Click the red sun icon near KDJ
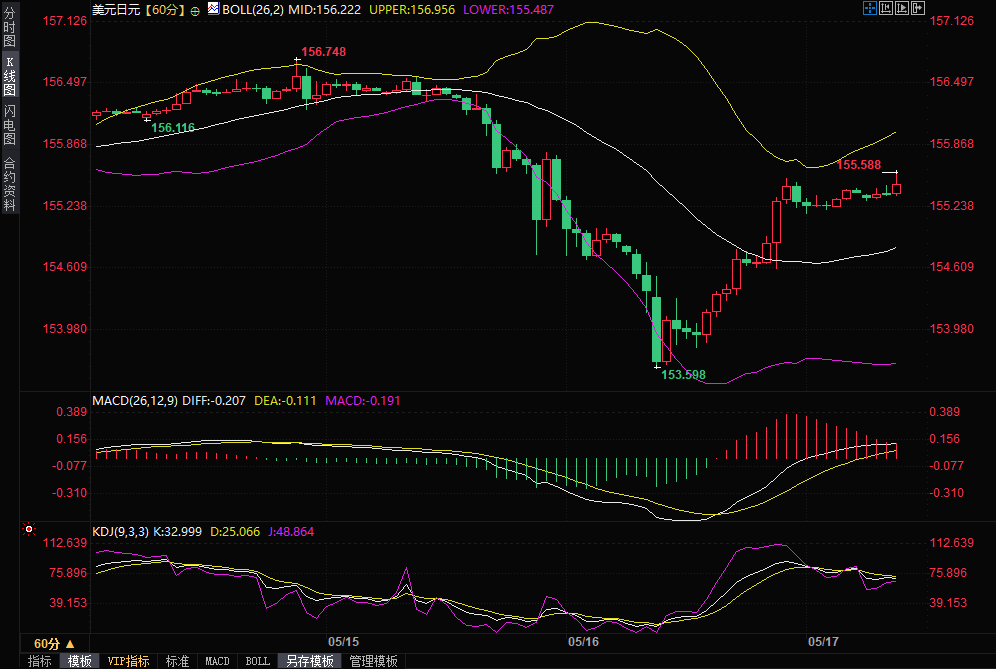The width and height of the screenshot is (996, 669). (x=29, y=528)
